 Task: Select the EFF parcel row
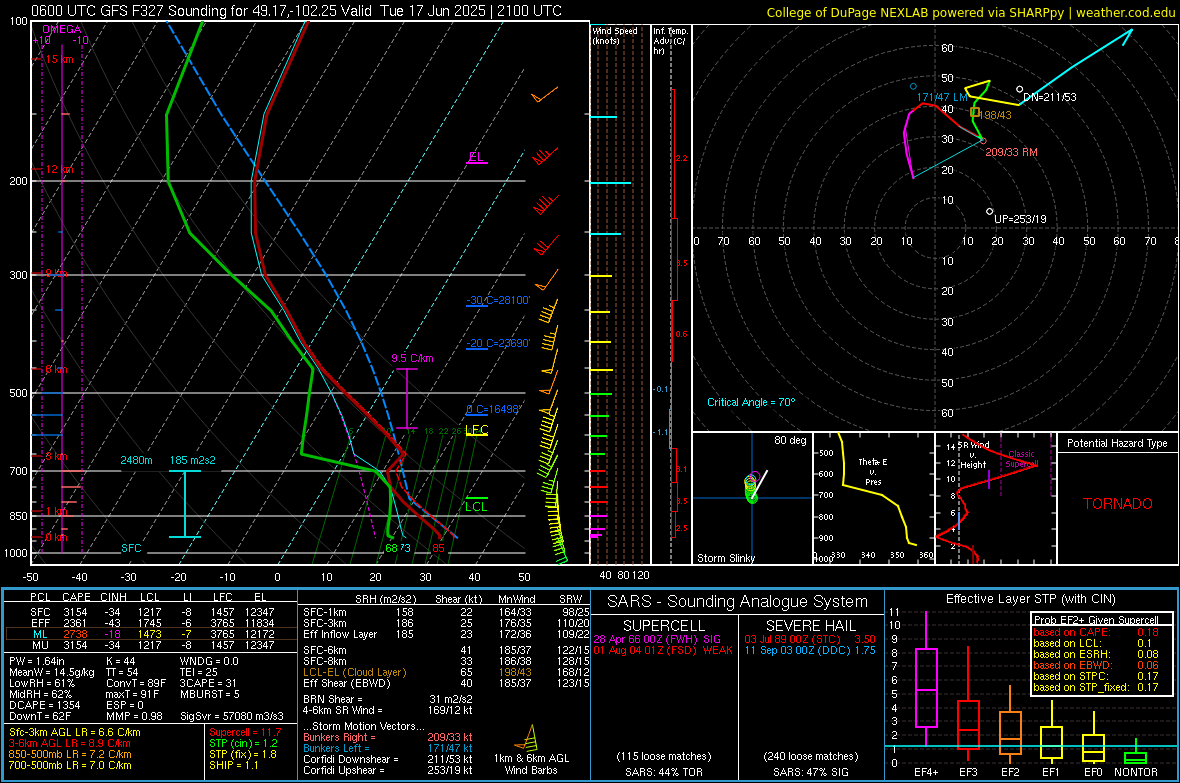click(152, 623)
